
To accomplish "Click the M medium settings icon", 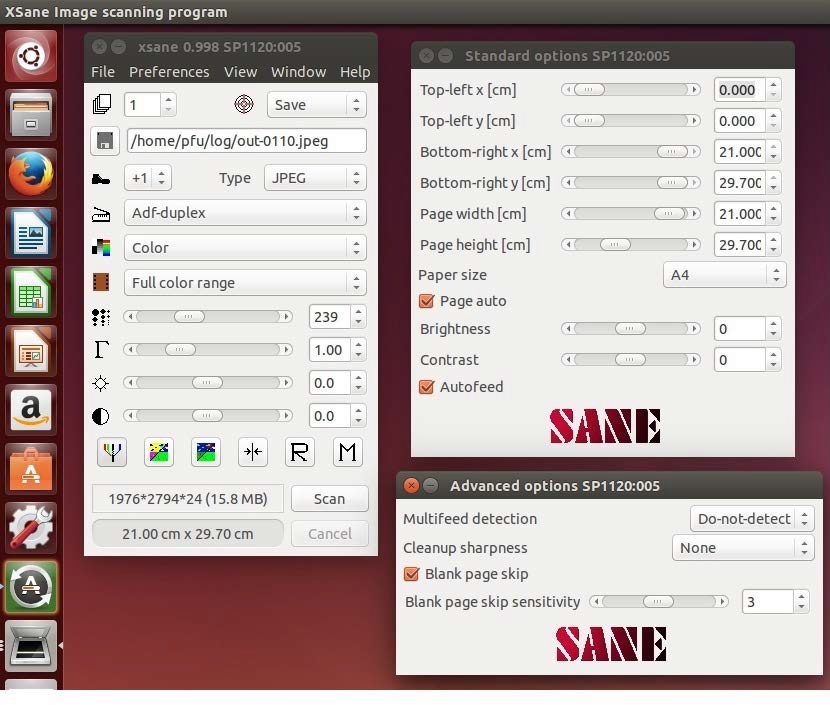I will (x=346, y=452).
